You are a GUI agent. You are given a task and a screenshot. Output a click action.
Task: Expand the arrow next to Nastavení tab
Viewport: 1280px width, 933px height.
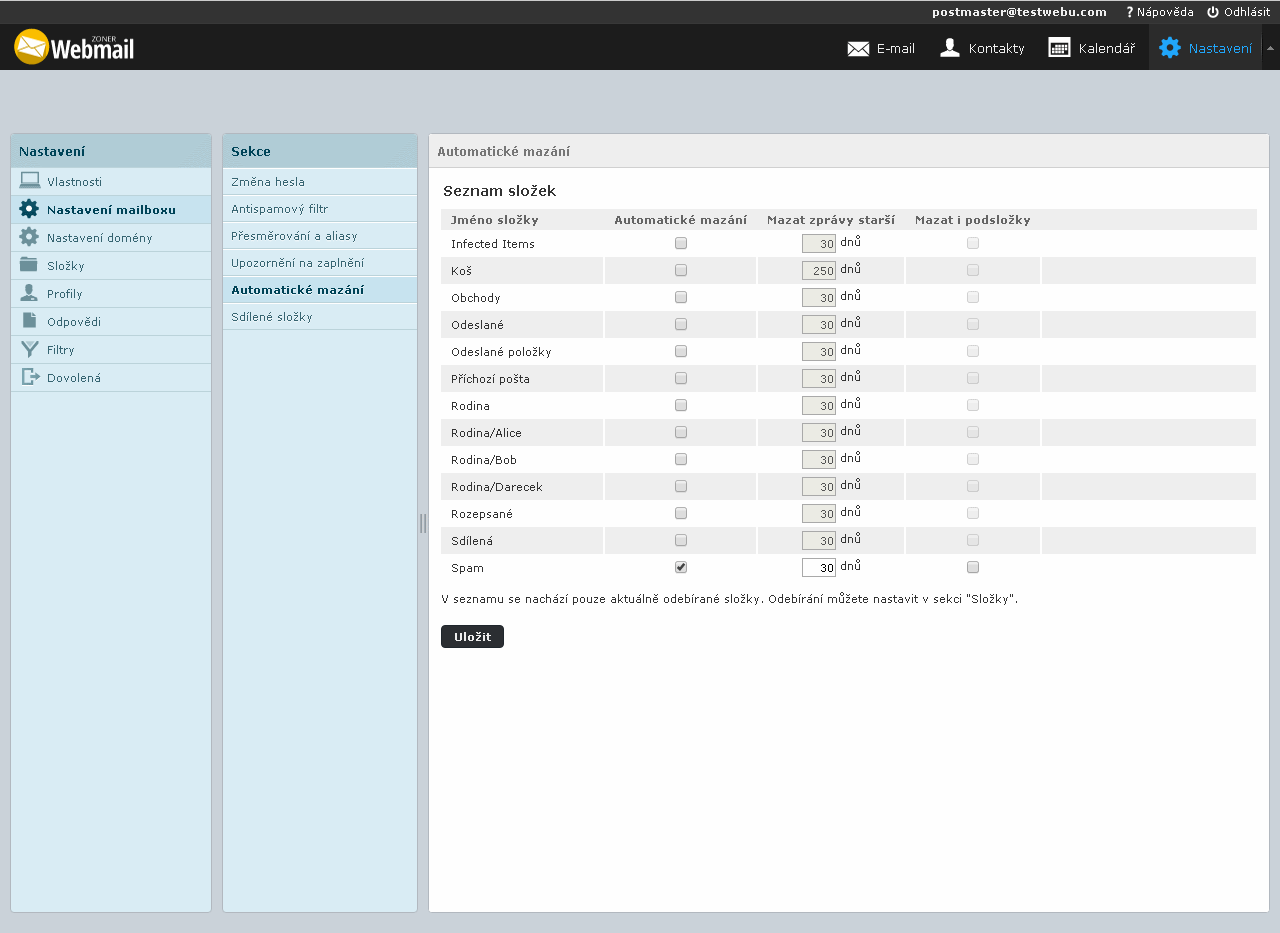[x=1270, y=48]
